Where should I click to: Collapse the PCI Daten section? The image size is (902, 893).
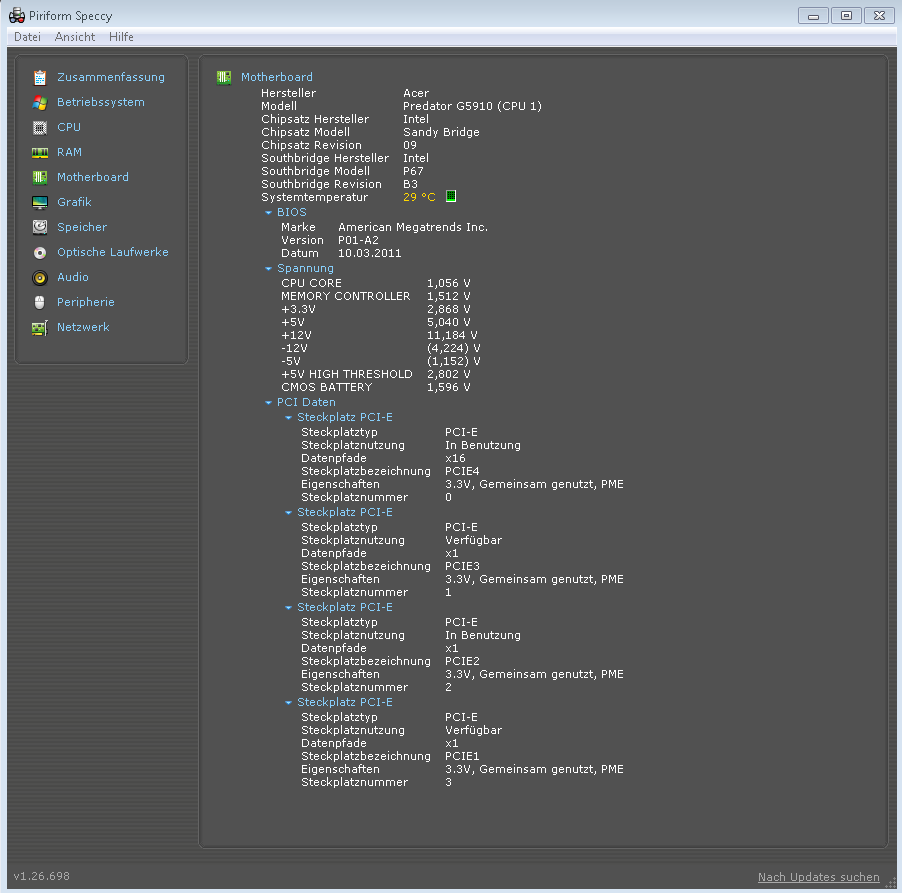(268, 403)
